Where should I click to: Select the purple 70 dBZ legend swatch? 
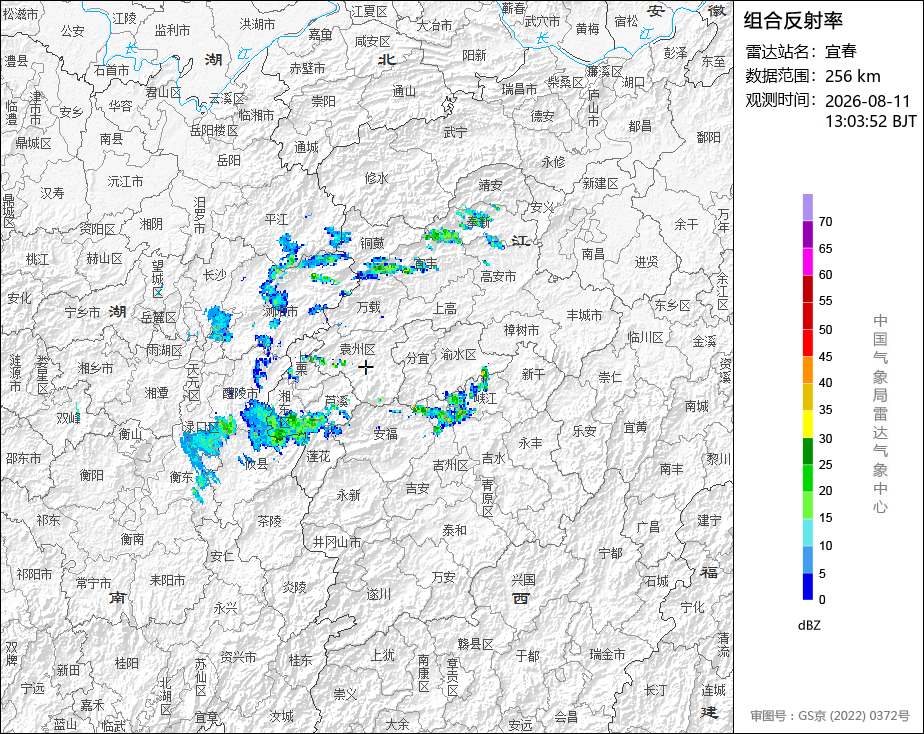(807, 207)
